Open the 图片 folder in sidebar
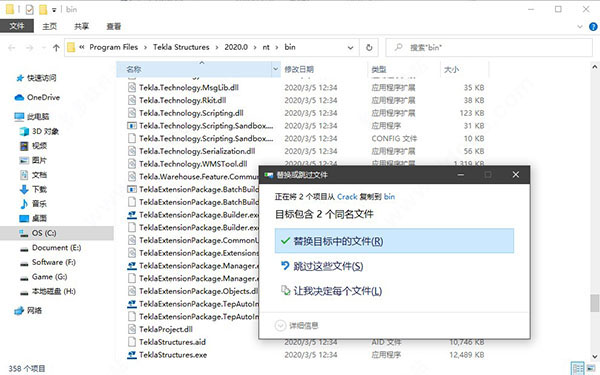Image resolution: width=600 pixels, height=375 pixels. click(34, 160)
